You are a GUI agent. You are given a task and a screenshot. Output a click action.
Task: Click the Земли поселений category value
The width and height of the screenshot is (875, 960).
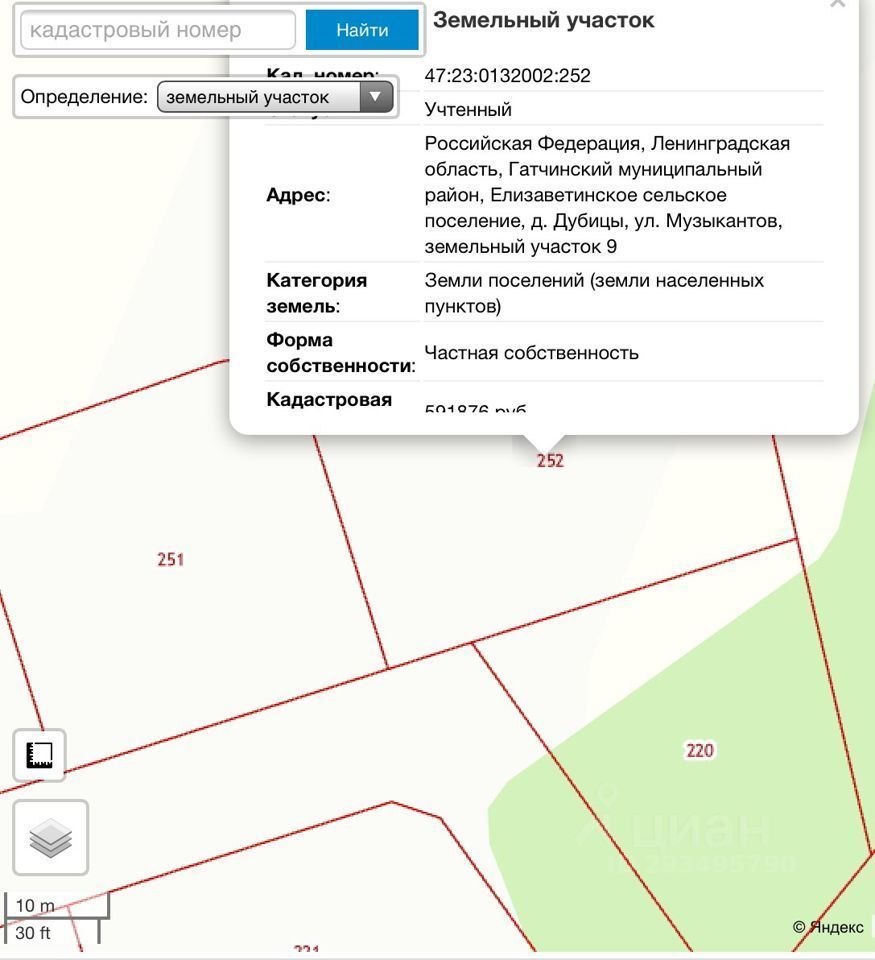click(x=595, y=293)
